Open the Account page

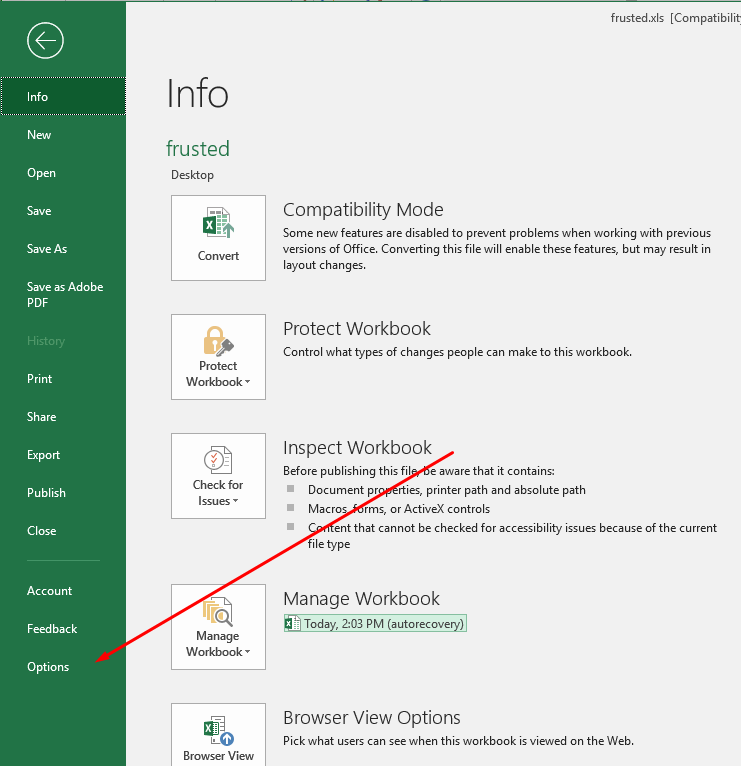[63, 591]
